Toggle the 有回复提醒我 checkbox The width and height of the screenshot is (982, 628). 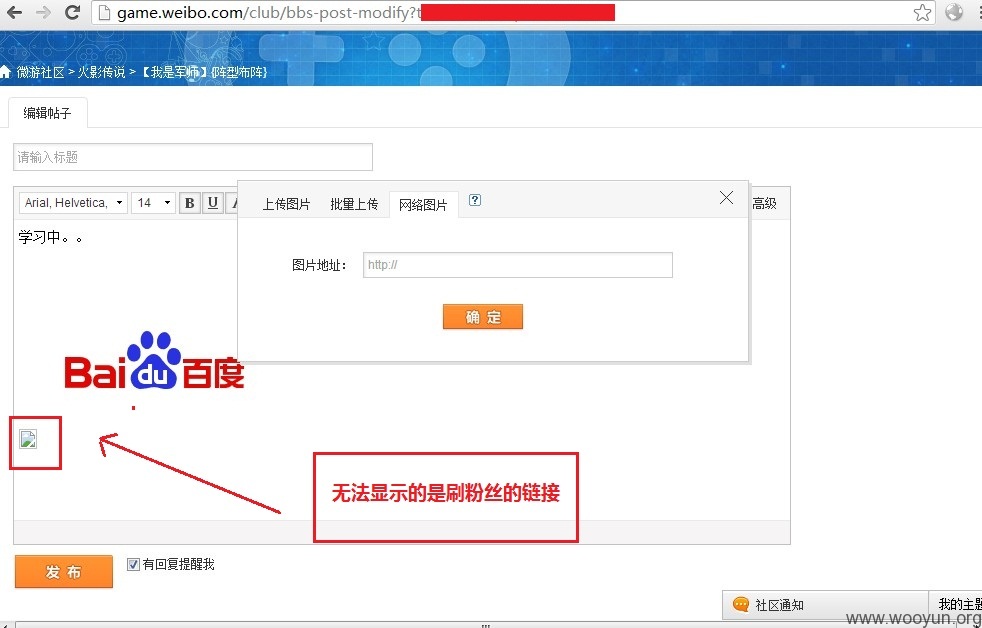point(133,565)
